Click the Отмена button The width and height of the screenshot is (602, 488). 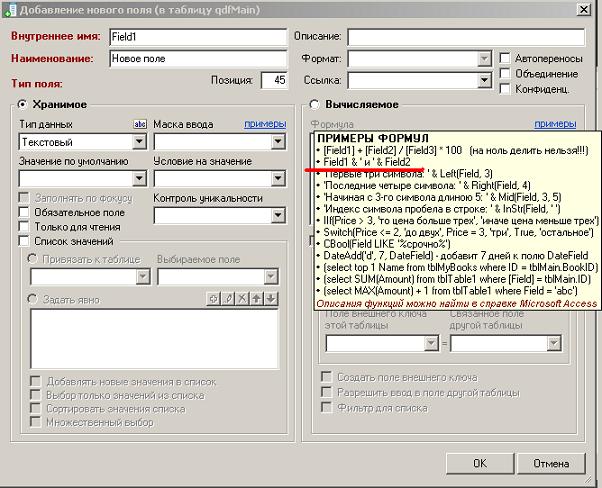(550, 464)
